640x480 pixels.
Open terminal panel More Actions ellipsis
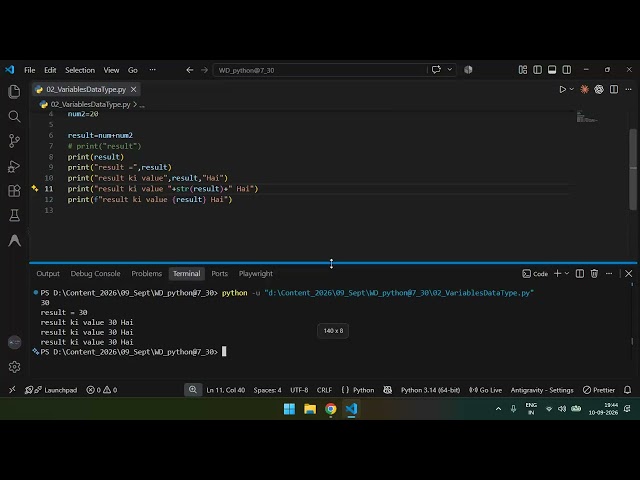(x=609, y=273)
